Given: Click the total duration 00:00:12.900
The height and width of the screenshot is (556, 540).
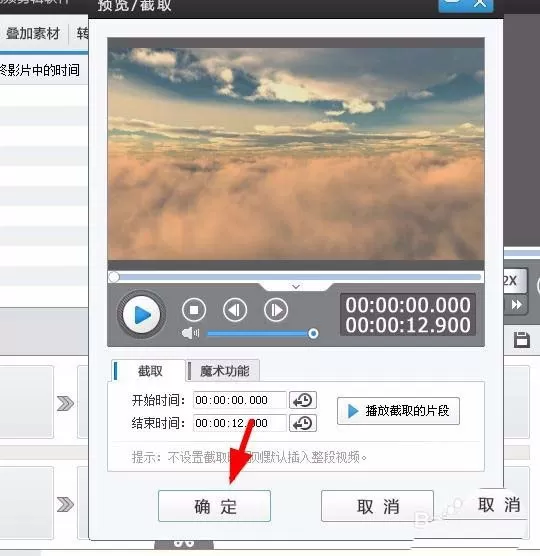Looking at the screenshot, I should coord(408,325).
